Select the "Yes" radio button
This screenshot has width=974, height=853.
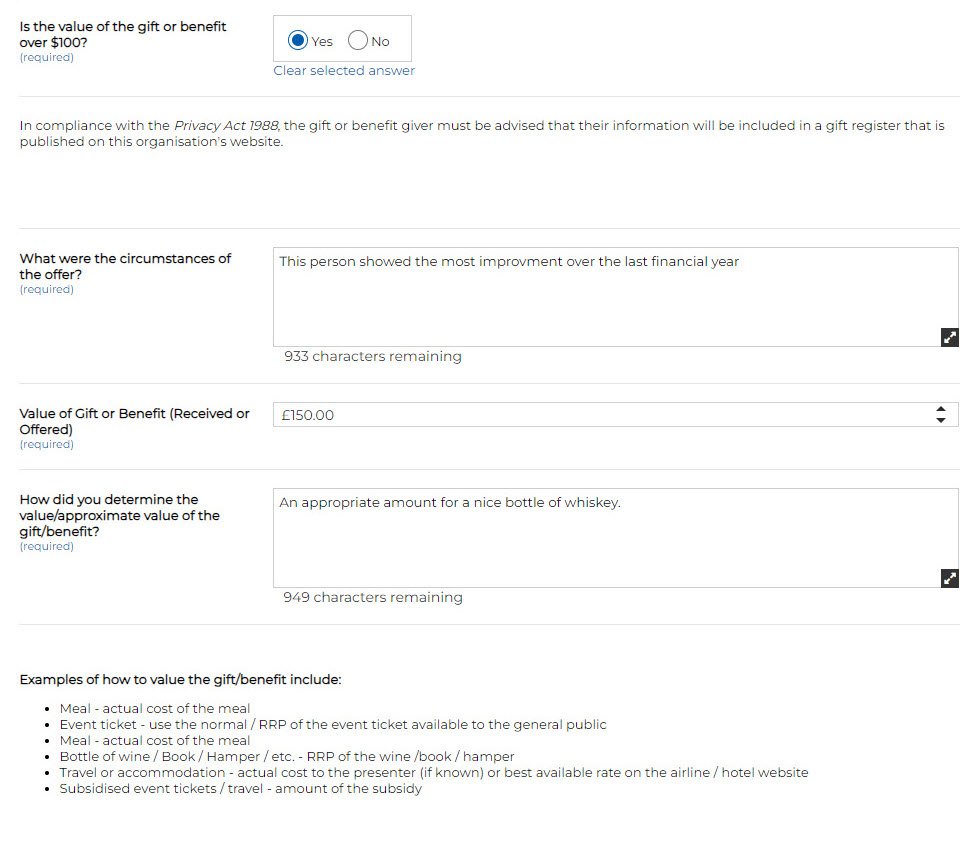click(298, 41)
